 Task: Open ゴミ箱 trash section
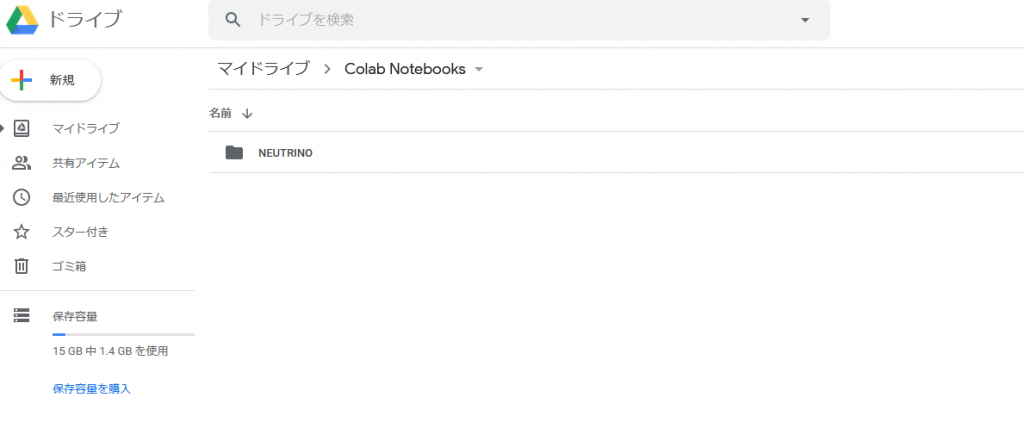(69, 267)
